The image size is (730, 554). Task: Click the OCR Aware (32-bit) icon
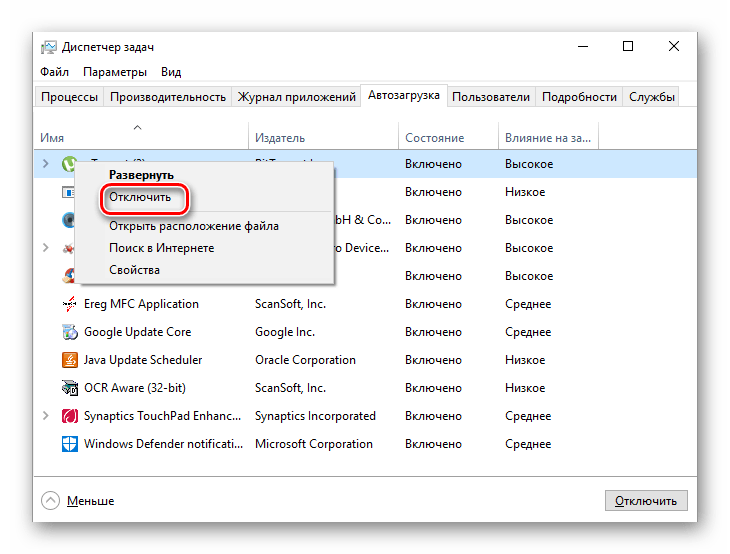point(69,388)
